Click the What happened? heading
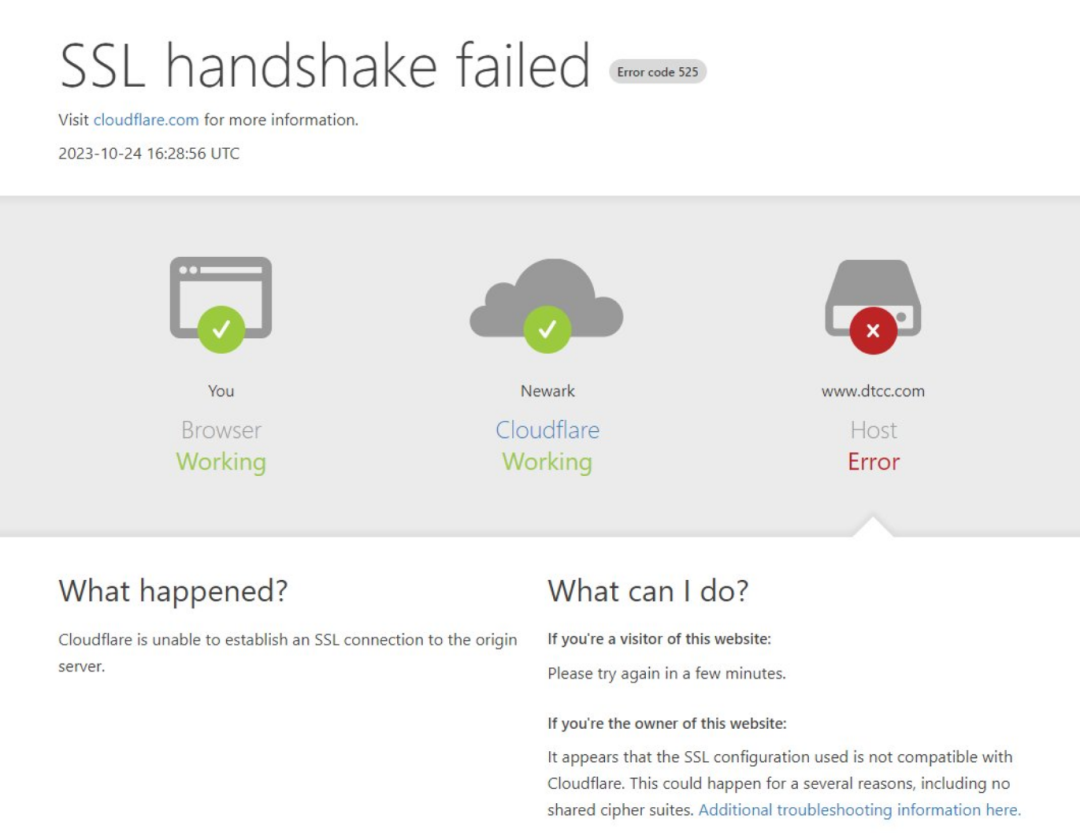The height and width of the screenshot is (833, 1080). coord(173,591)
